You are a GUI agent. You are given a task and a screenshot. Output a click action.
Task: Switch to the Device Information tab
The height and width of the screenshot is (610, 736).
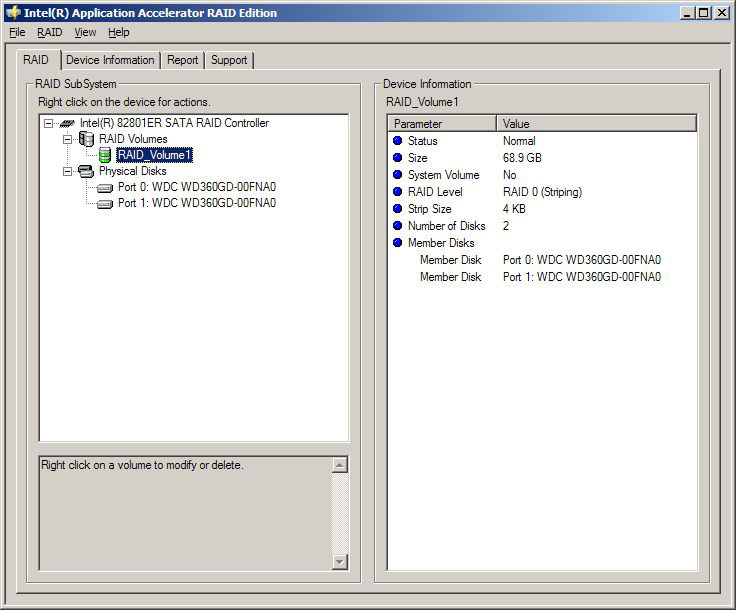[110, 60]
